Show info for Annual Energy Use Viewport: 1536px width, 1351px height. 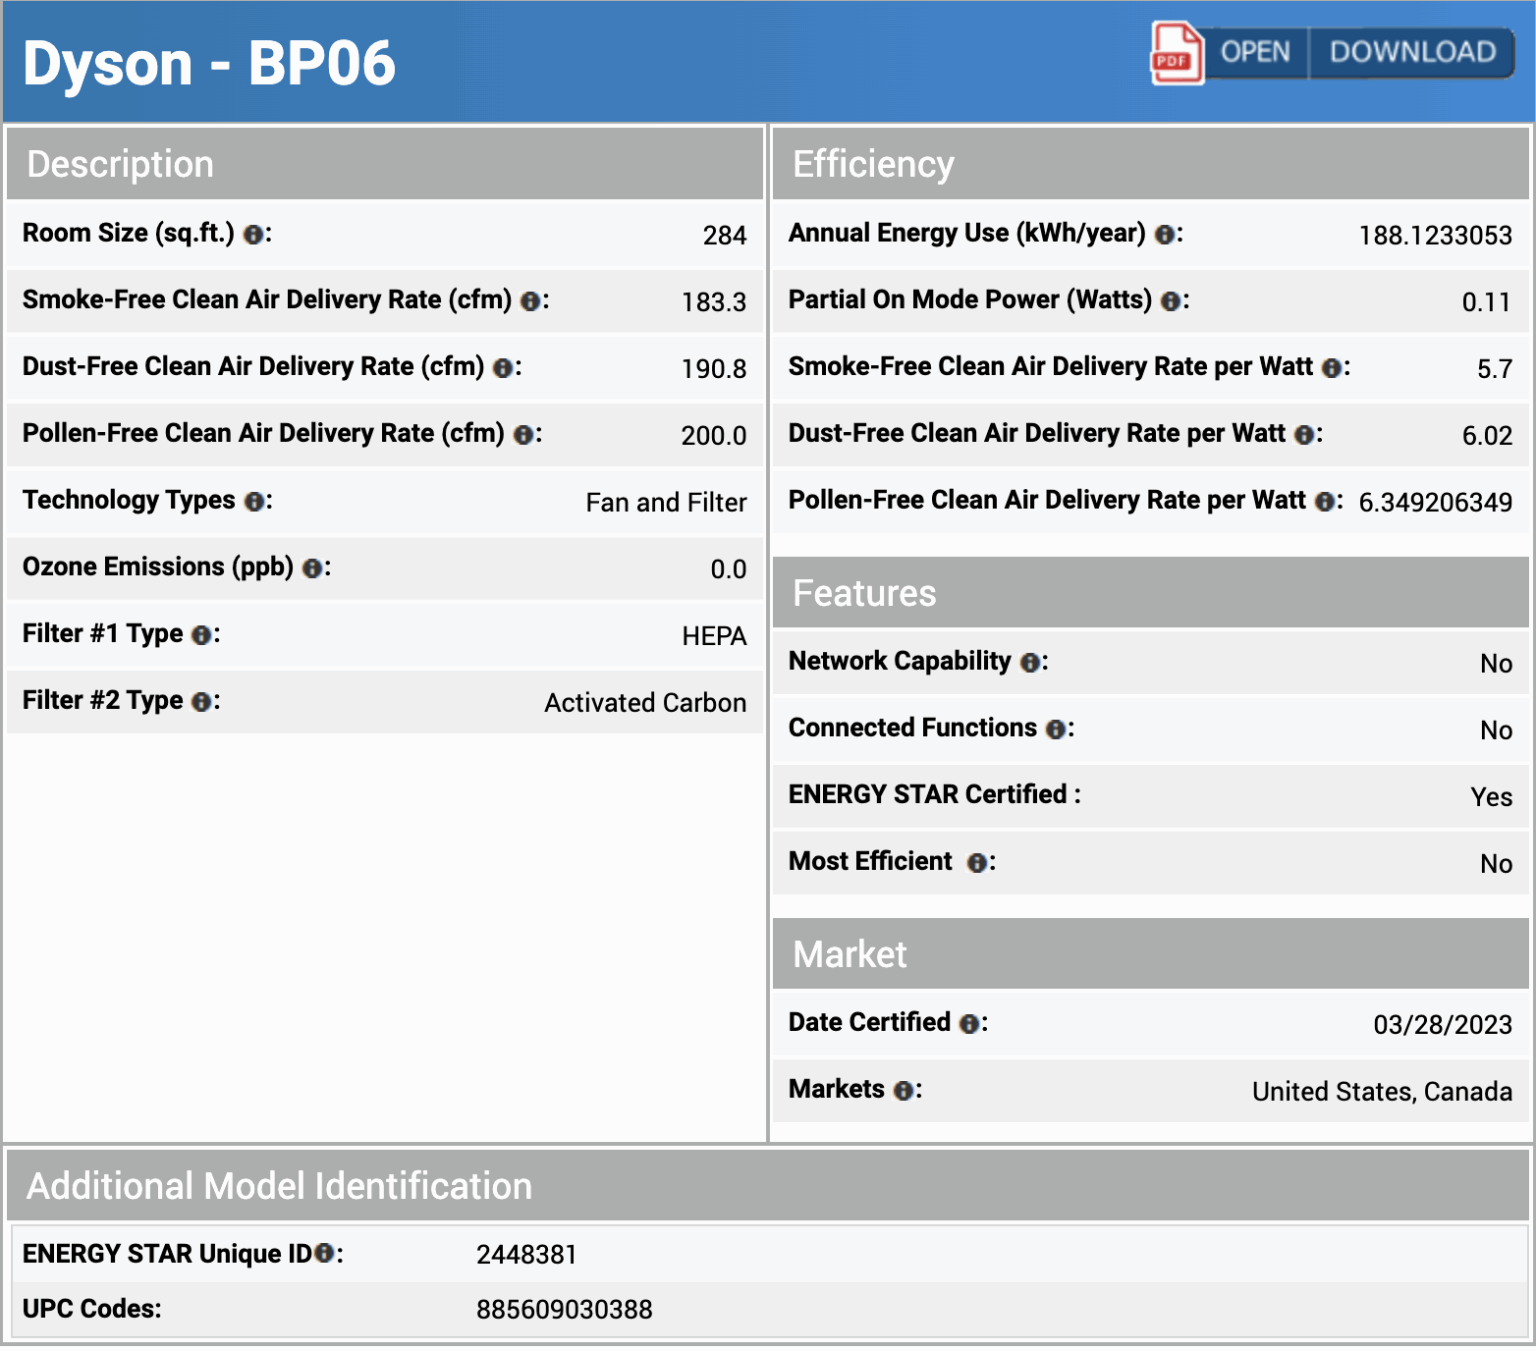1165,235
